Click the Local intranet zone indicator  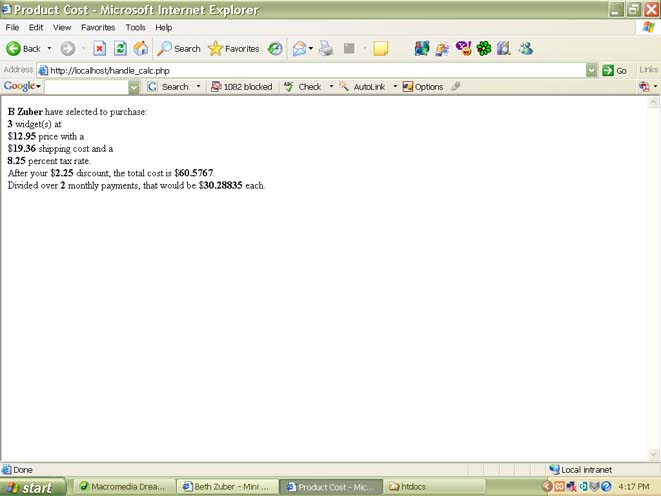[x=581, y=469]
